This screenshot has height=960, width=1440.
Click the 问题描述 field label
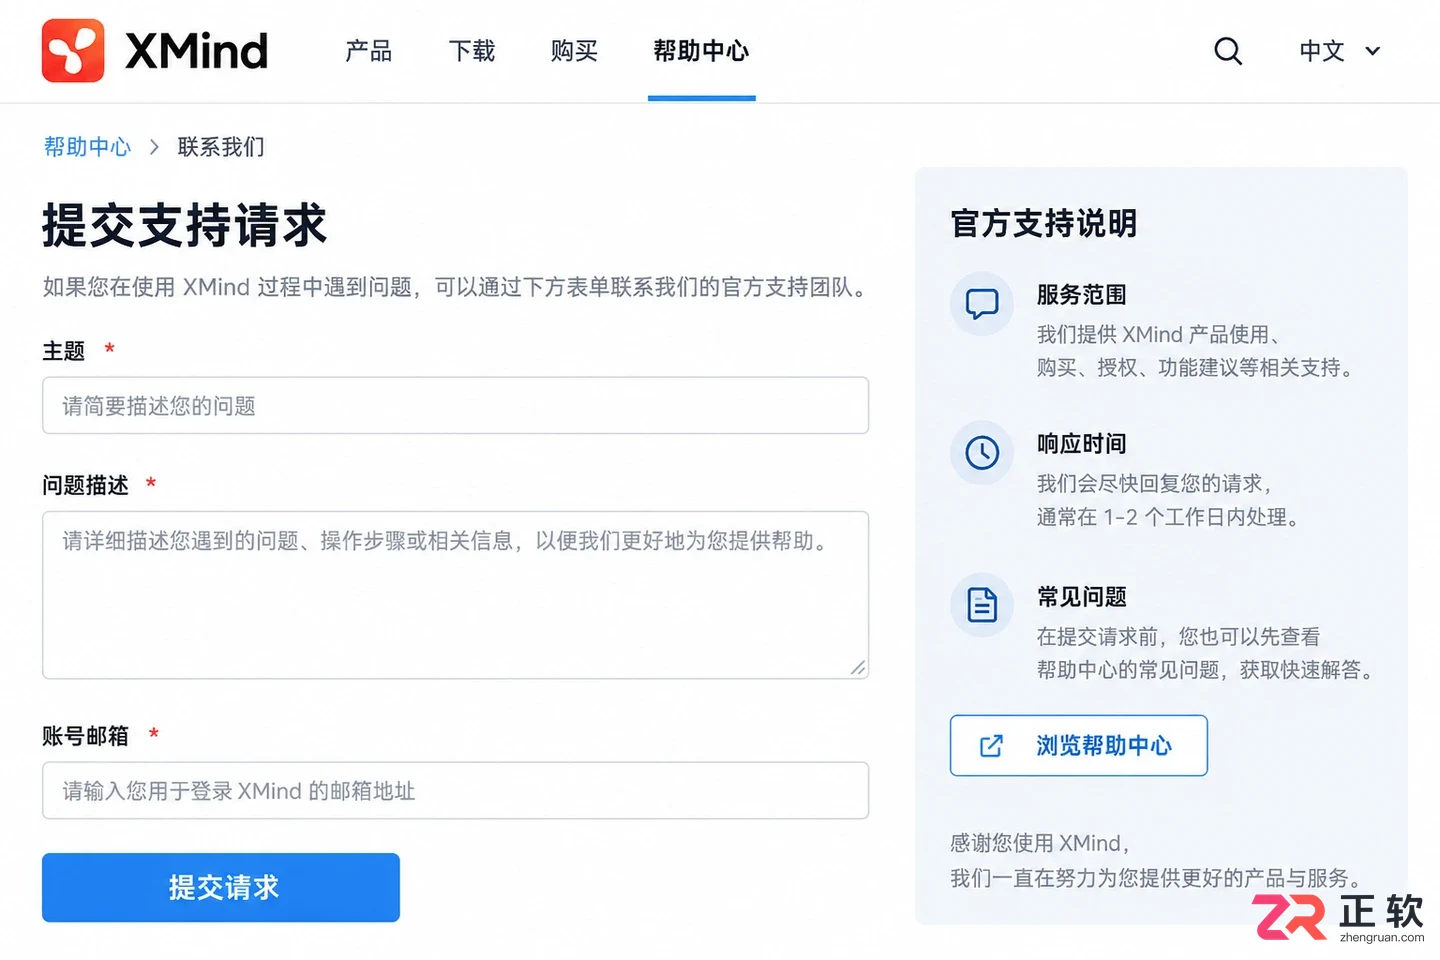(x=86, y=485)
